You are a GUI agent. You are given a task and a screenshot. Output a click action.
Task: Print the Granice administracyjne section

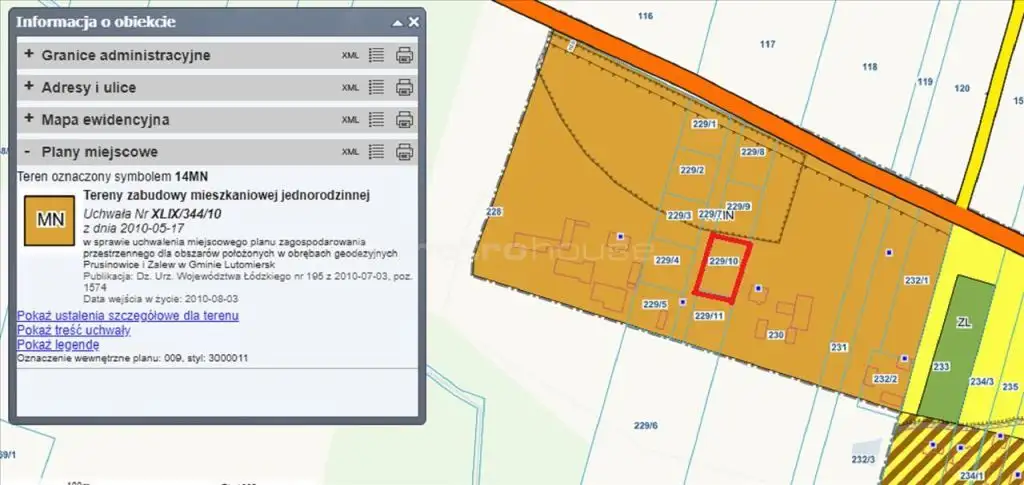pos(404,55)
